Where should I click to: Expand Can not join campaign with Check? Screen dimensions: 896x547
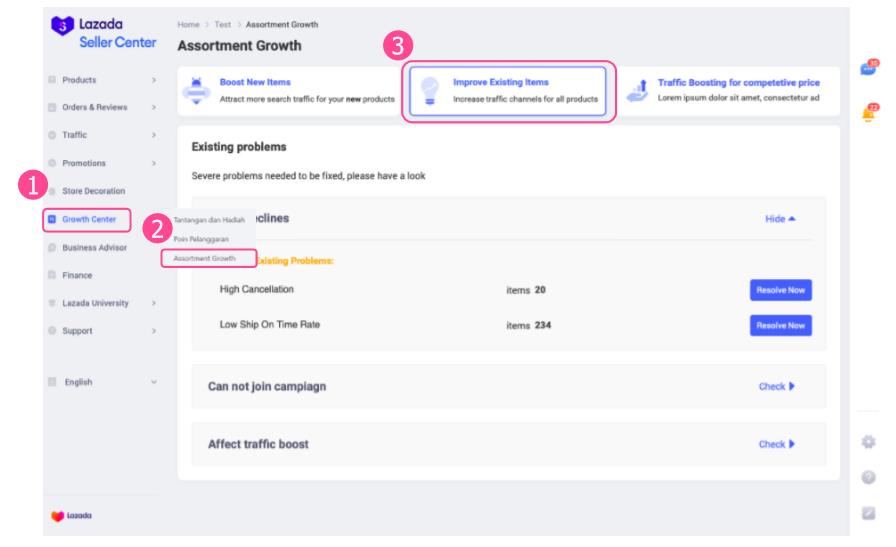[x=776, y=387]
